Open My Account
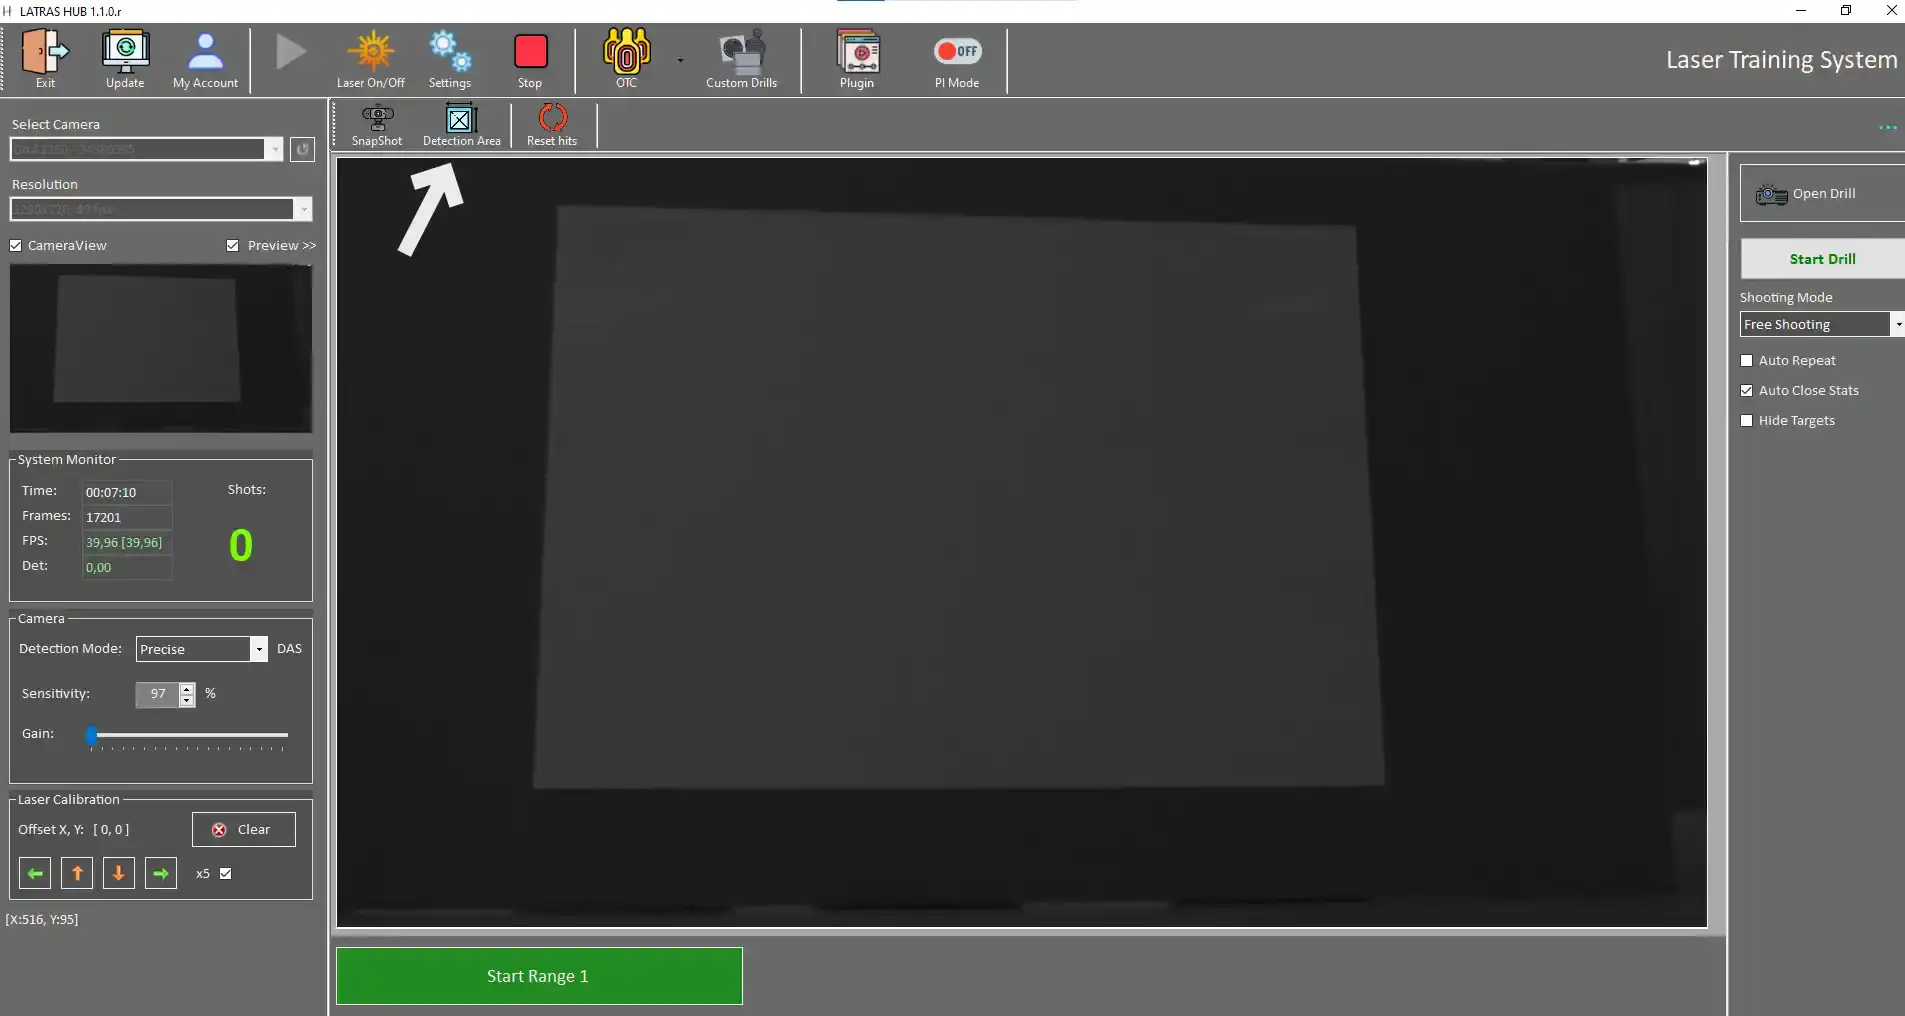This screenshot has height=1016, width=1905. pyautogui.click(x=205, y=52)
